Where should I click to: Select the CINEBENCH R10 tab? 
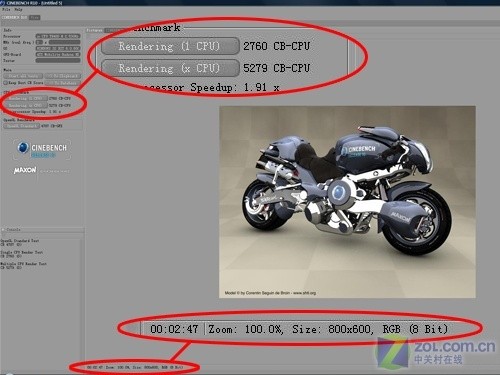[14, 17]
